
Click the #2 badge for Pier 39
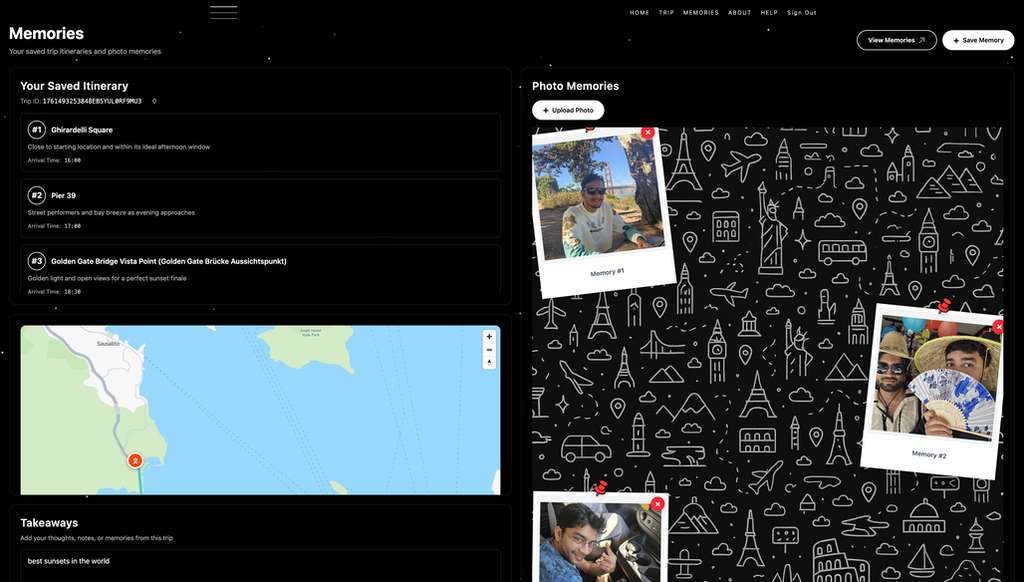tap(37, 195)
